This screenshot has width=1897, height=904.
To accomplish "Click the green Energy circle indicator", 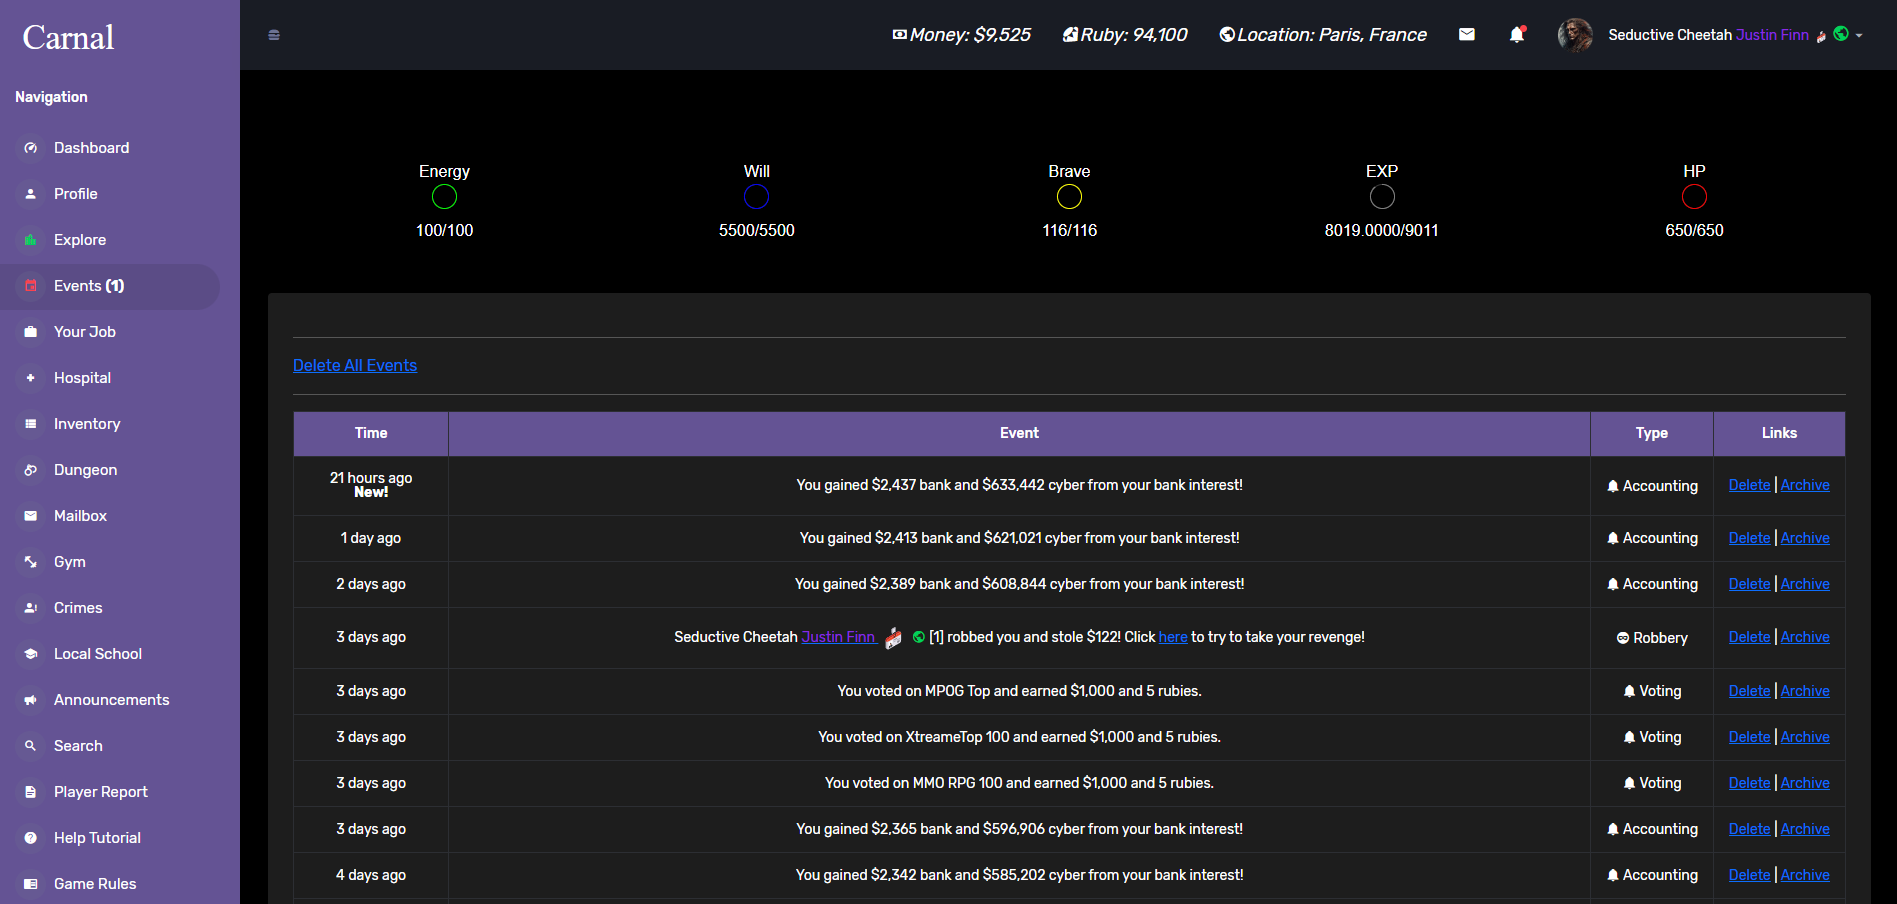I will [x=444, y=197].
